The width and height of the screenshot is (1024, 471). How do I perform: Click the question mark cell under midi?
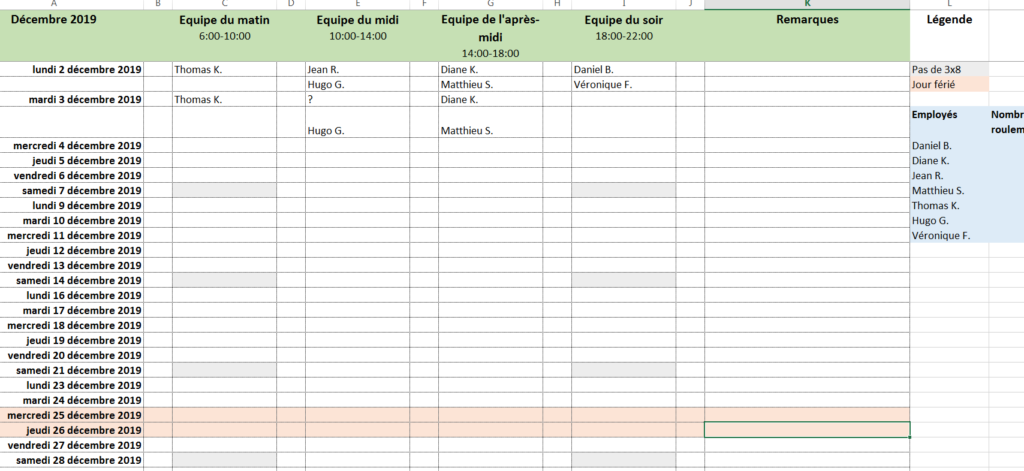point(357,99)
